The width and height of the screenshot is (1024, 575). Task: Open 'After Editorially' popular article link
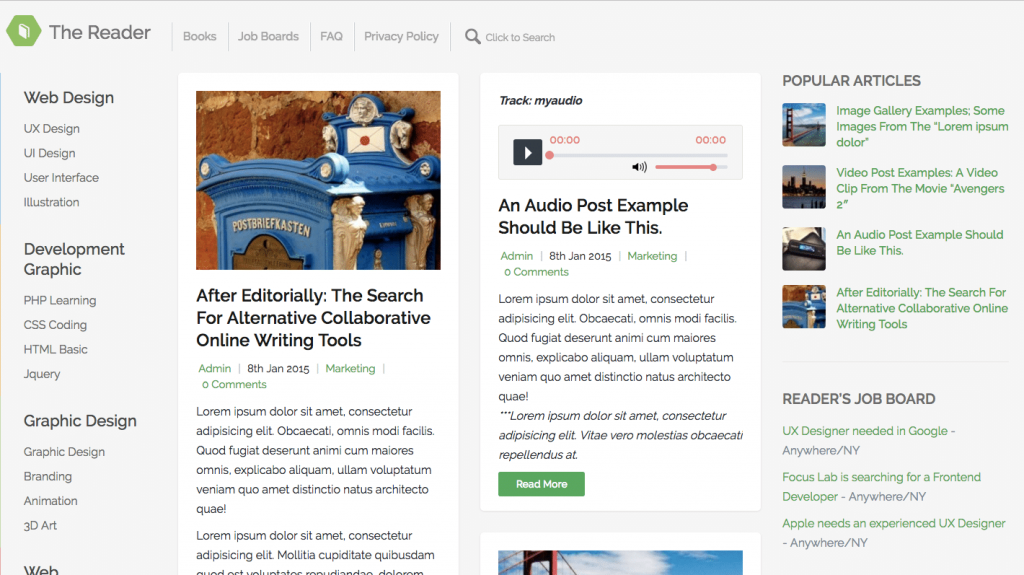921,308
